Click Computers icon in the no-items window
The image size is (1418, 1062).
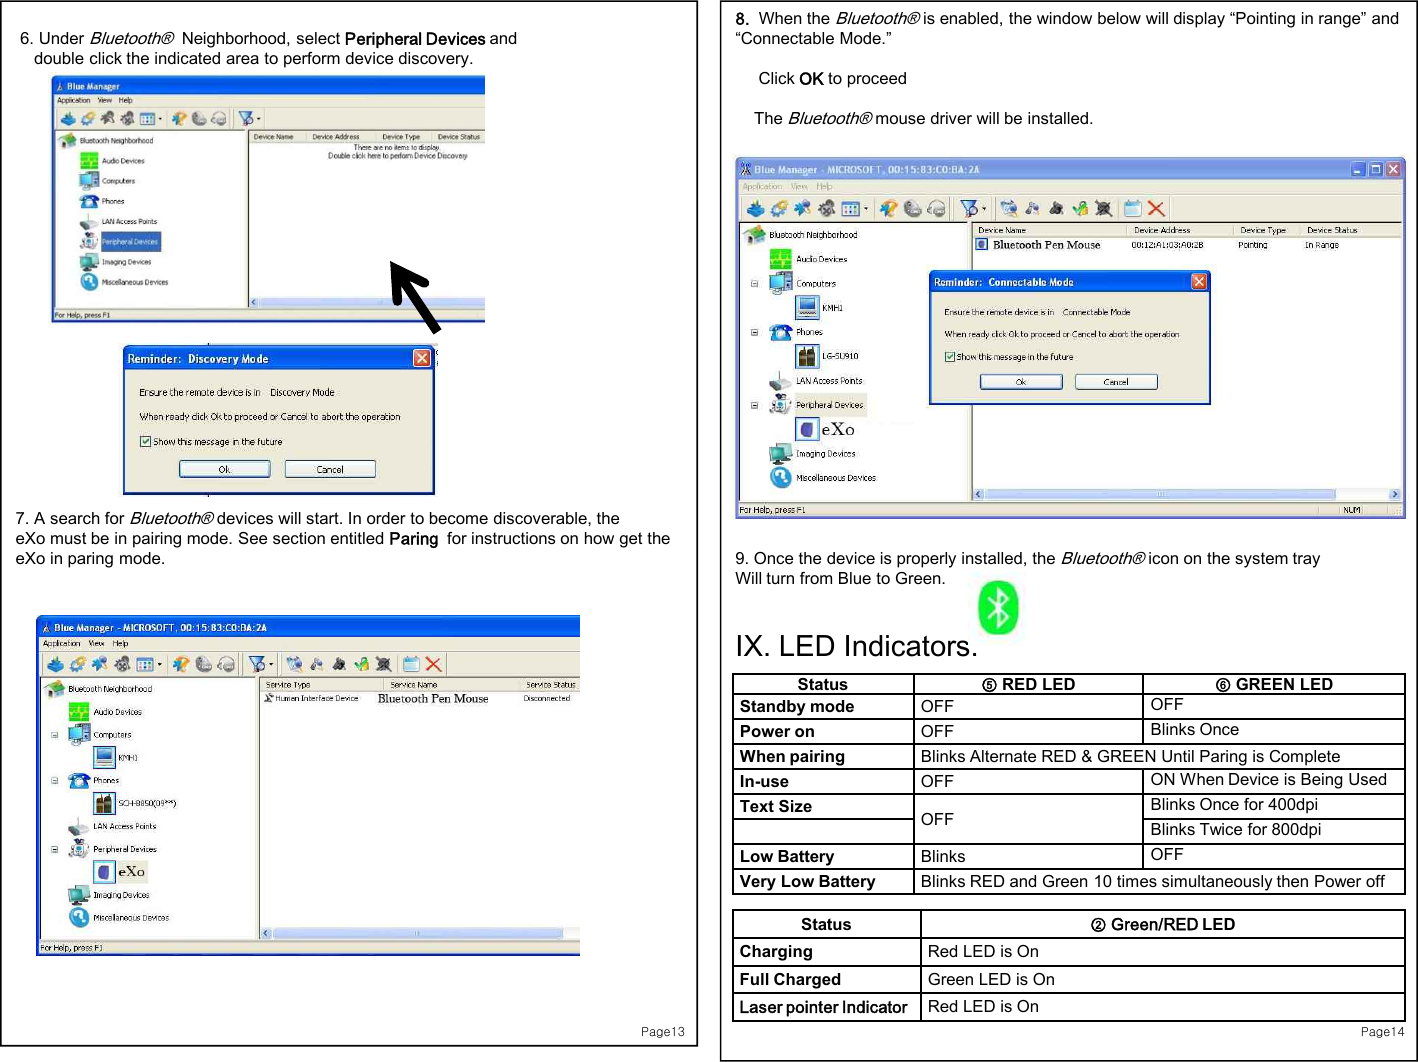coord(89,181)
